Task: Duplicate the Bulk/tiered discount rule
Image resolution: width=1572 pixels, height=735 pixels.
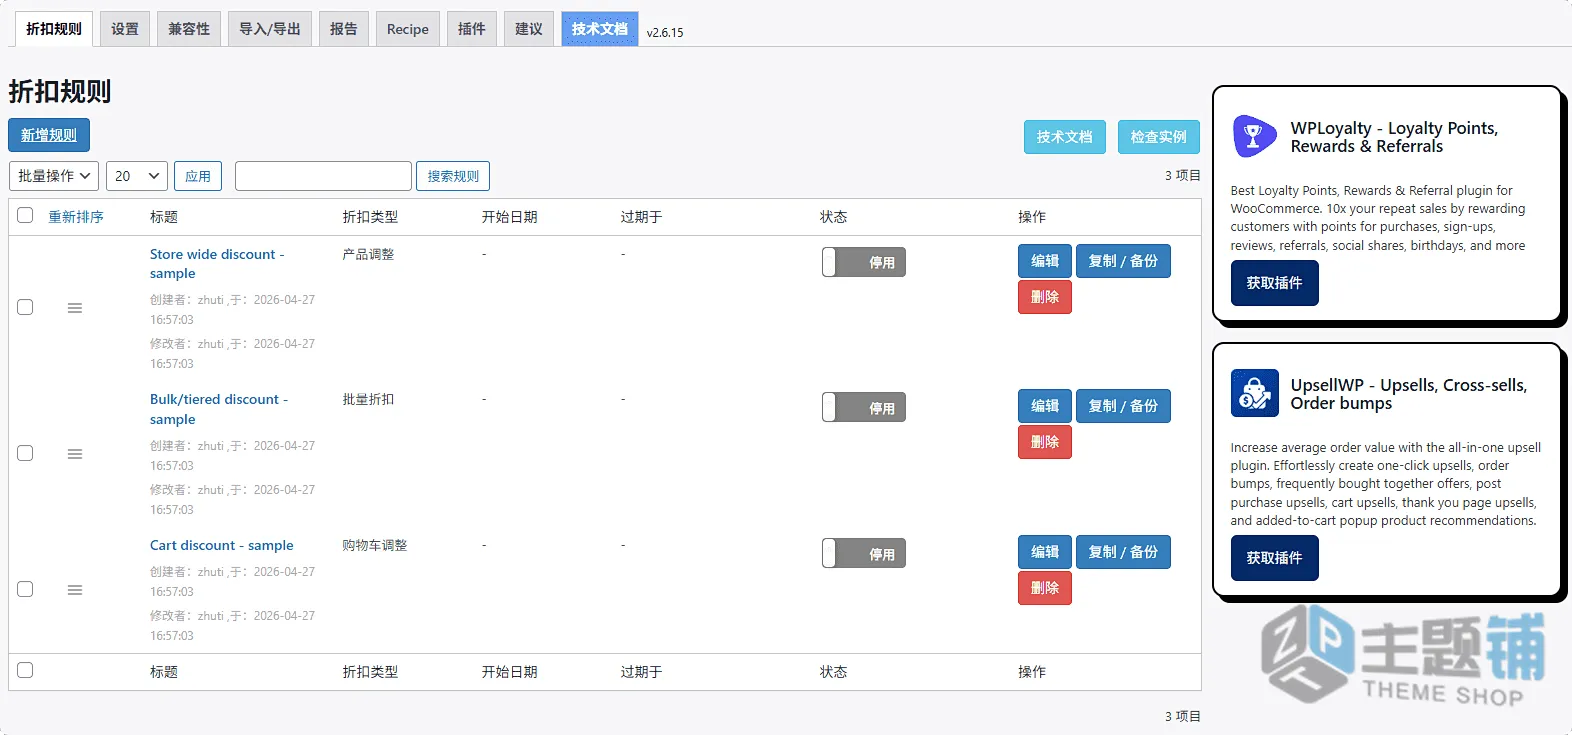Action: click(x=1123, y=406)
